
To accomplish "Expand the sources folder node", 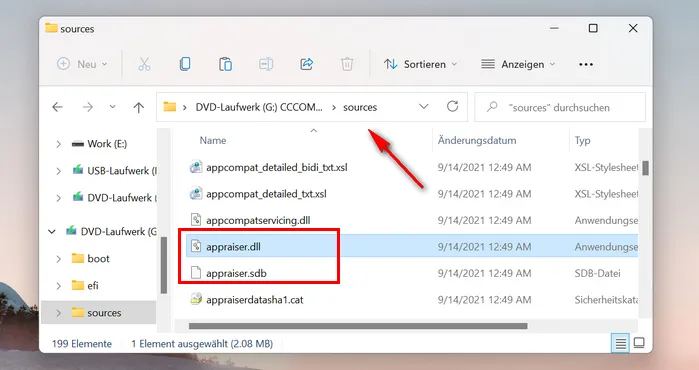I will point(58,313).
